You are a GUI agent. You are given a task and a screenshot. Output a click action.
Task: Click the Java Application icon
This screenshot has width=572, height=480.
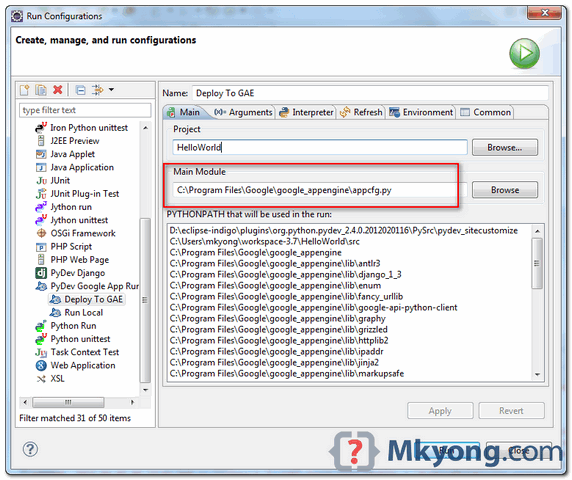pyautogui.click(x=41, y=167)
